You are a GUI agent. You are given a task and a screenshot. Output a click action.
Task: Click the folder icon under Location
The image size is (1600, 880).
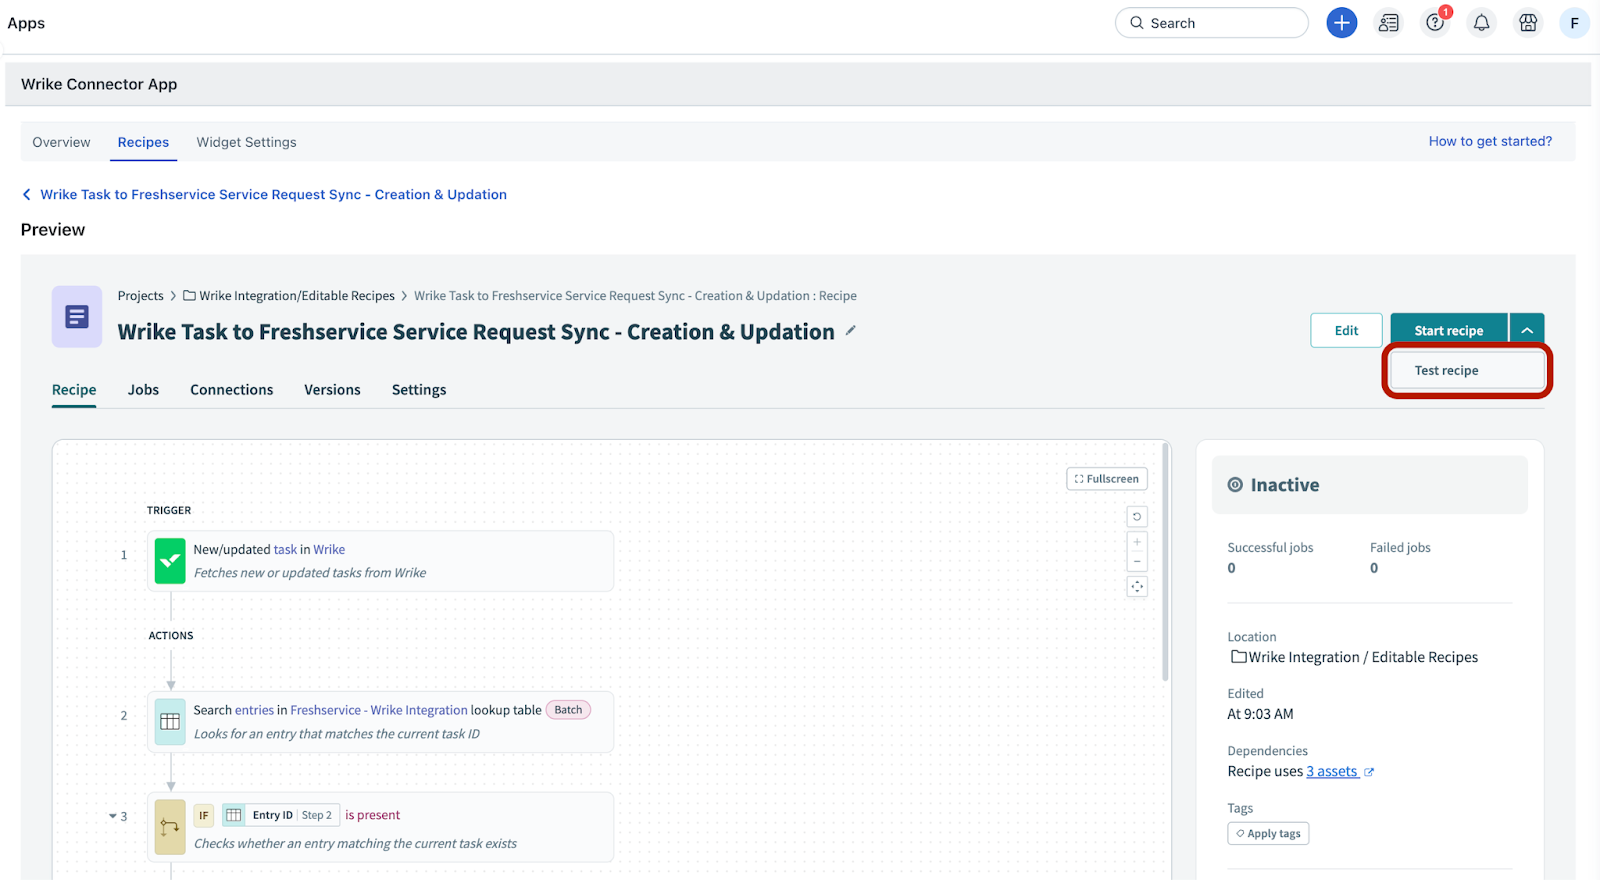pos(1239,657)
